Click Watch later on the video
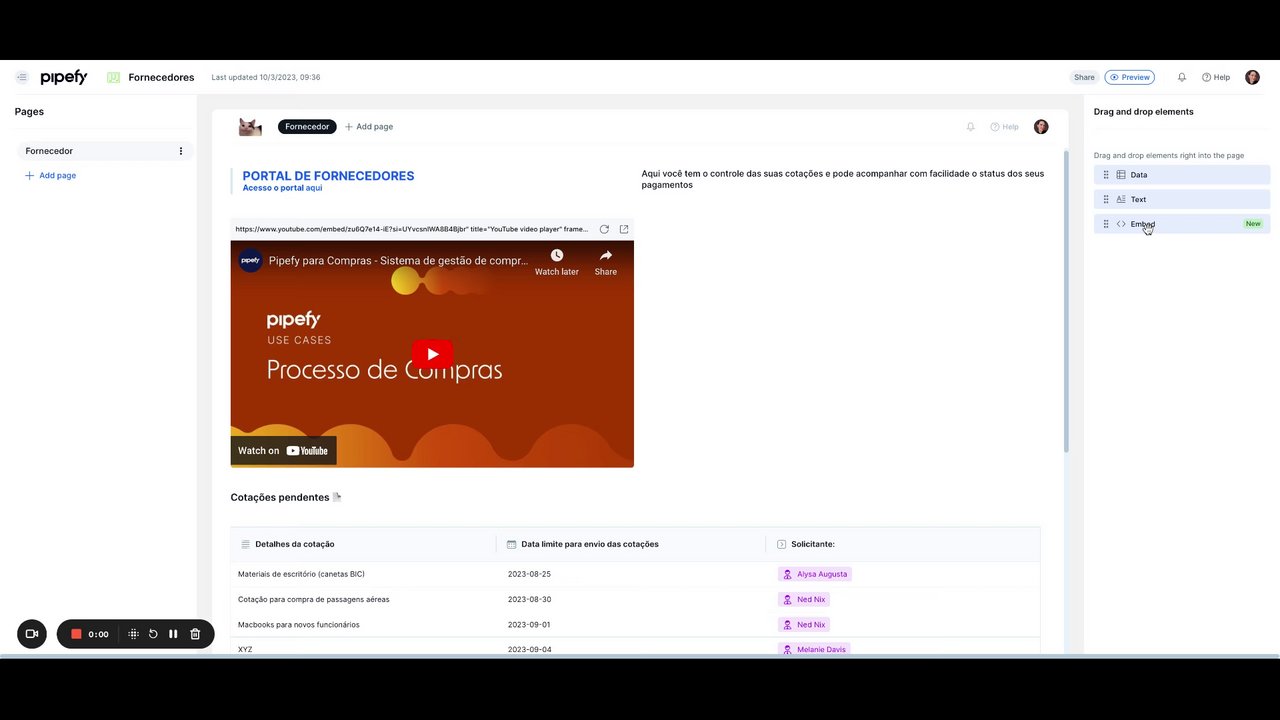Viewport: 1280px width, 720px height. coord(556,262)
